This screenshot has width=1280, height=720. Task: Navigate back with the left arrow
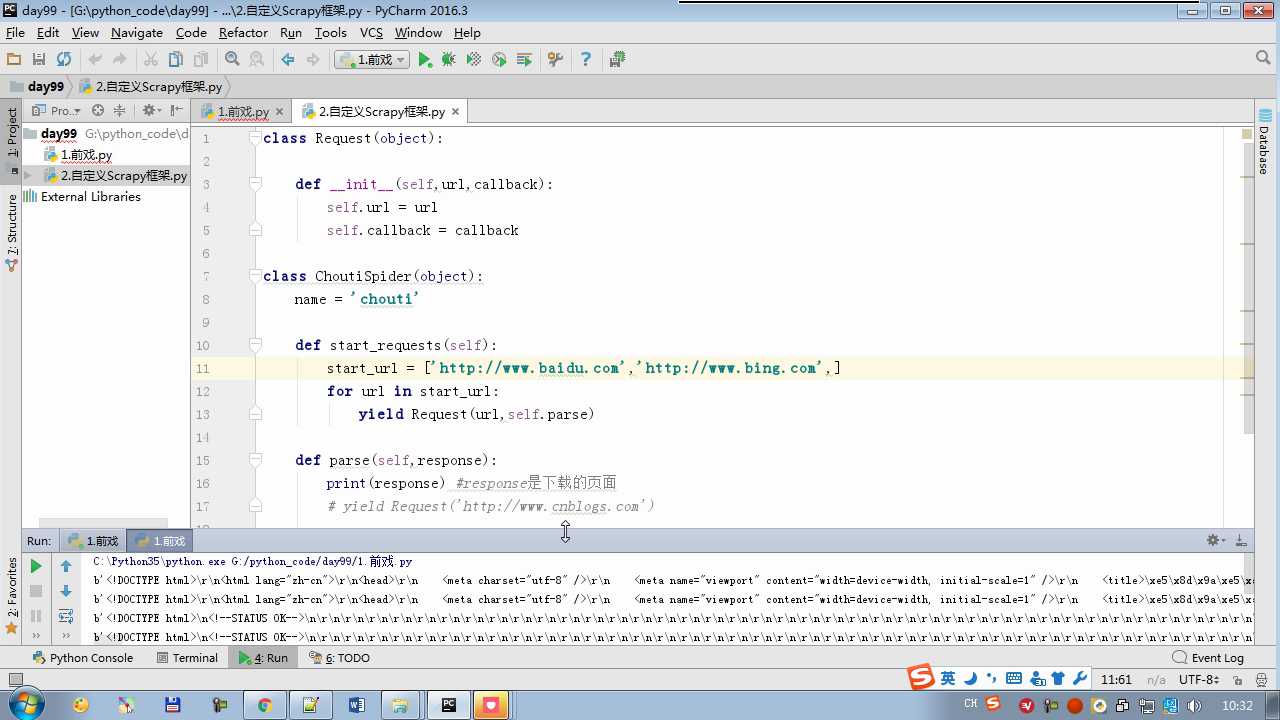[288, 60]
